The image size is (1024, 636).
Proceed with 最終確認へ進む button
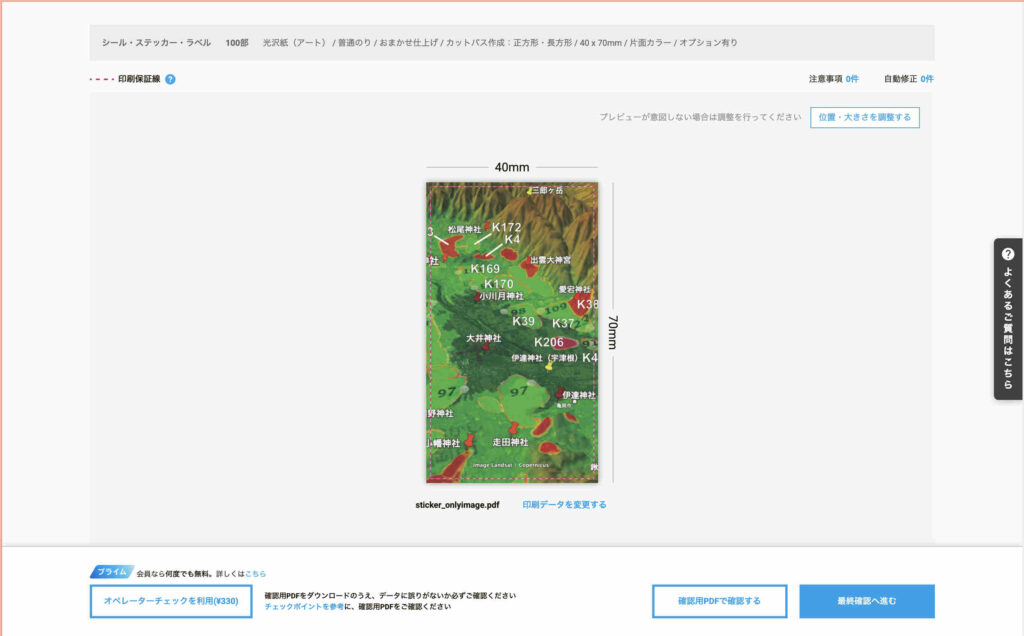[866, 601]
